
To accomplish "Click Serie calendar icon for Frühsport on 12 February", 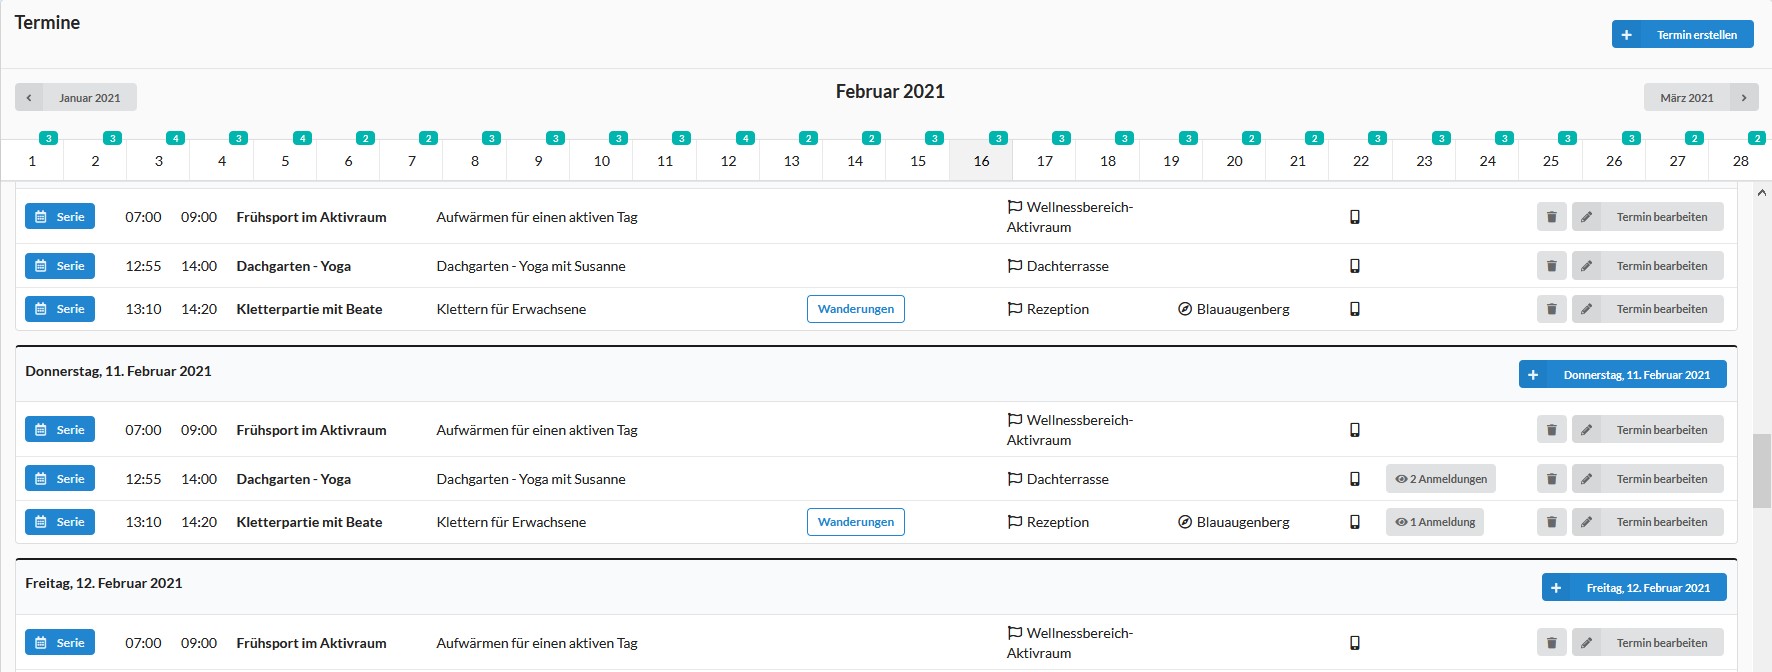I will coord(41,643).
